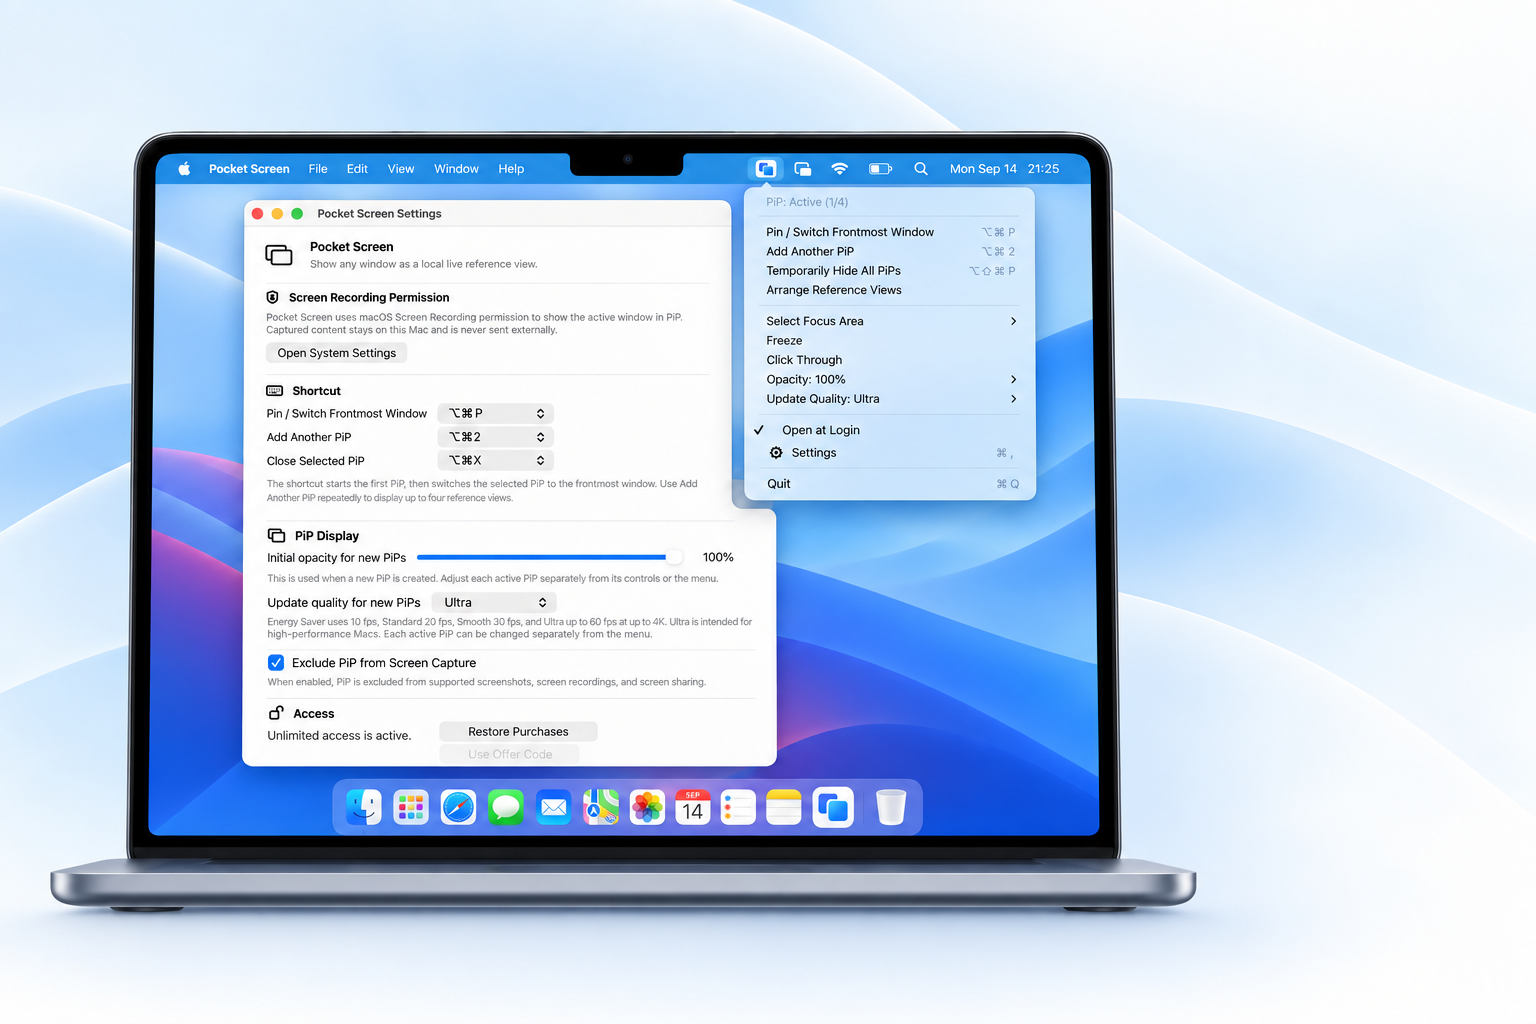
Task: Open the View menu
Action: tap(401, 169)
